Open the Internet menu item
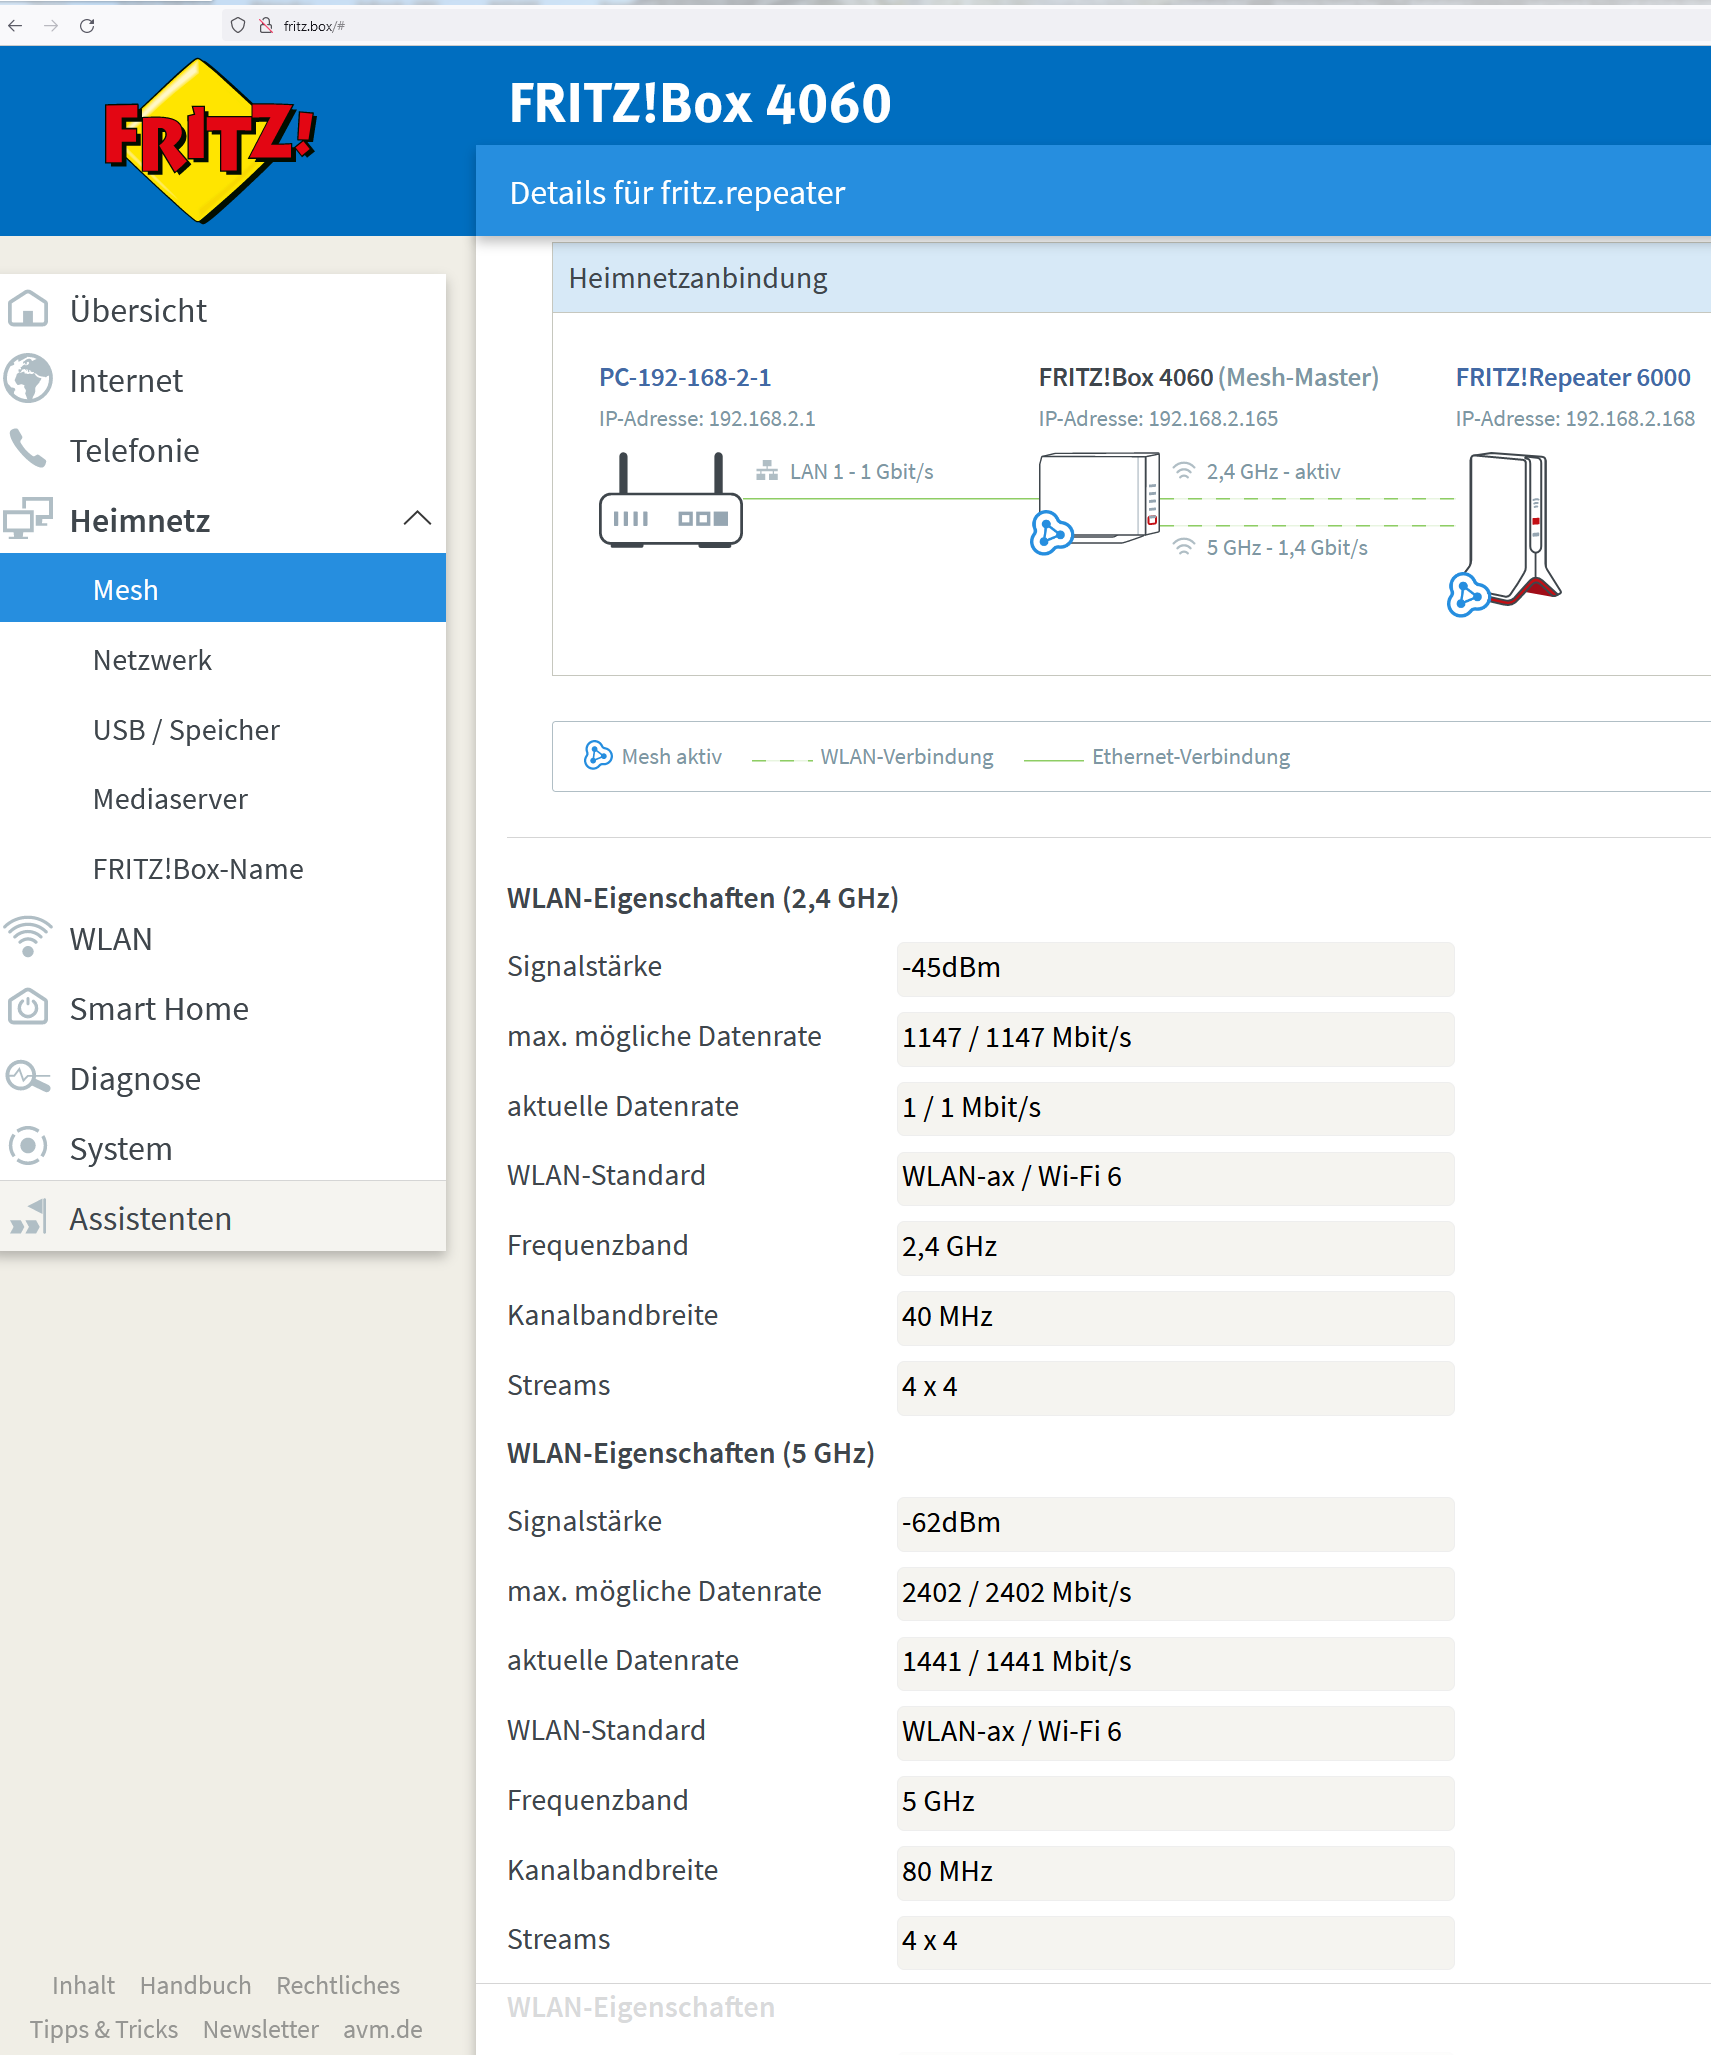 [223, 380]
